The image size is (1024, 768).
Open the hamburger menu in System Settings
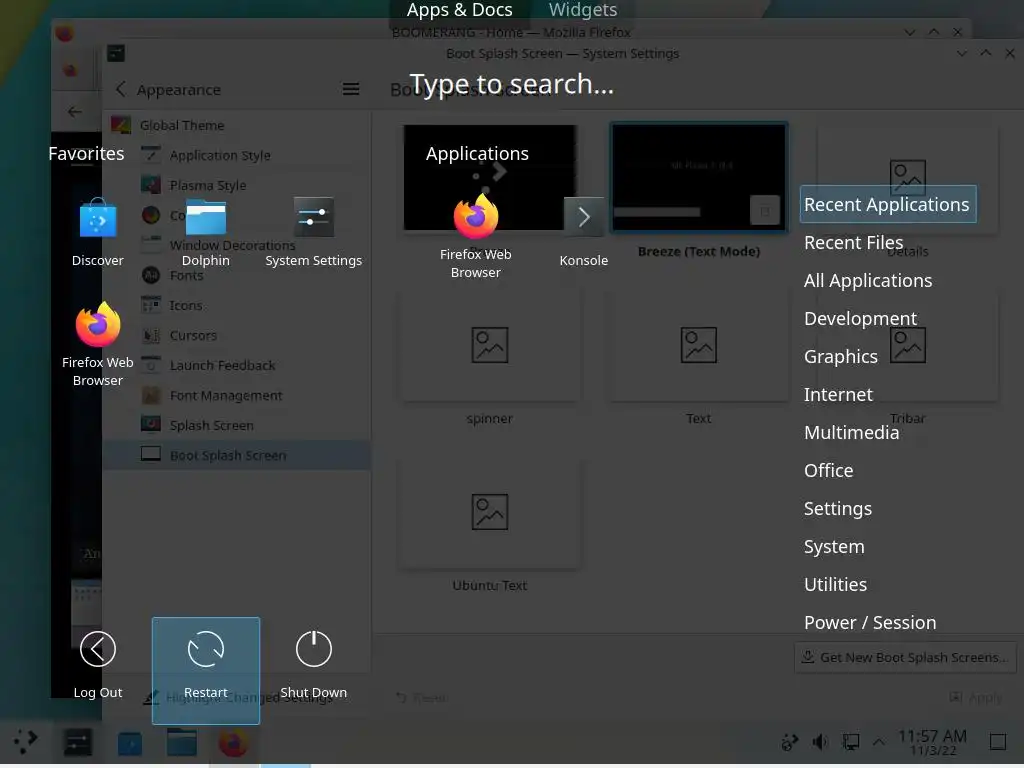coord(351,89)
